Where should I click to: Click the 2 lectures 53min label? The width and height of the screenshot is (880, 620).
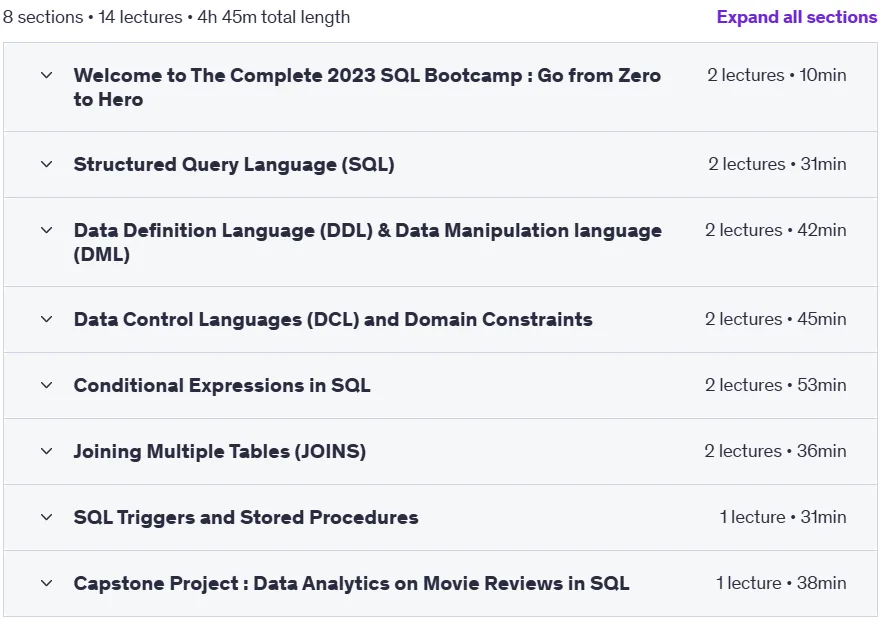[x=776, y=385]
